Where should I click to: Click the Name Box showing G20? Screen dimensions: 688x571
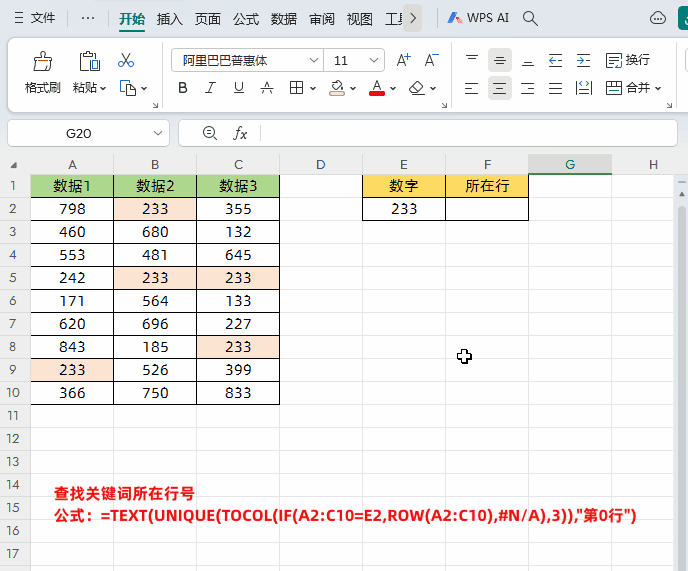point(88,133)
